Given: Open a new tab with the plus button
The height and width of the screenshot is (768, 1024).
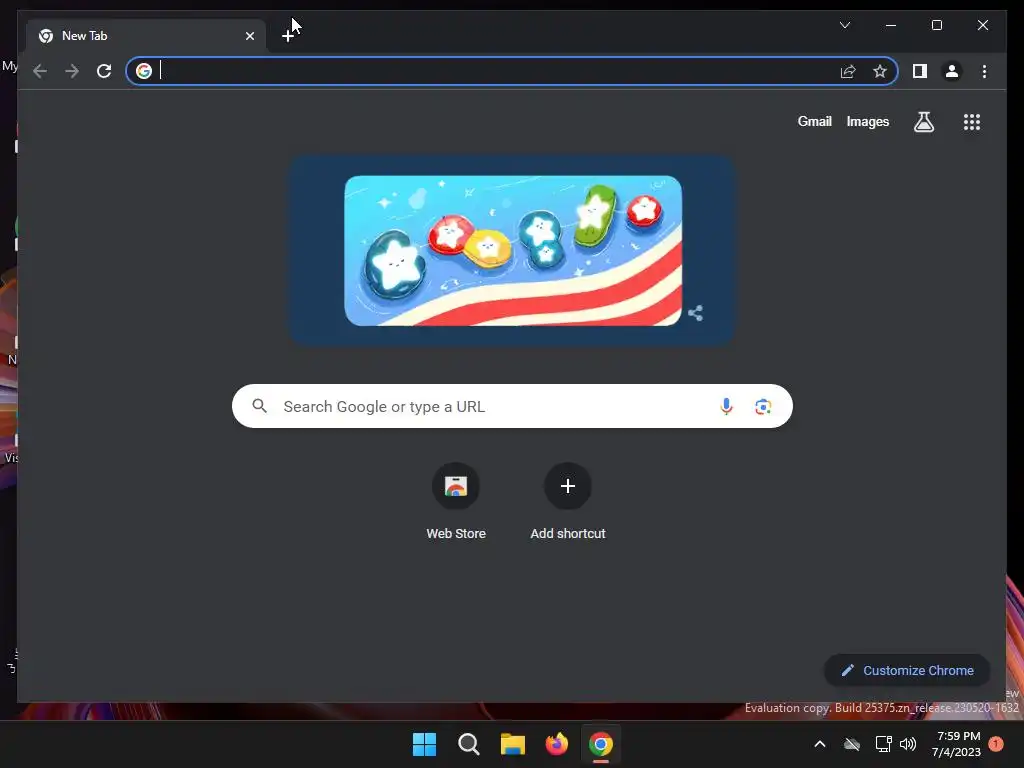Looking at the screenshot, I should click(x=288, y=36).
